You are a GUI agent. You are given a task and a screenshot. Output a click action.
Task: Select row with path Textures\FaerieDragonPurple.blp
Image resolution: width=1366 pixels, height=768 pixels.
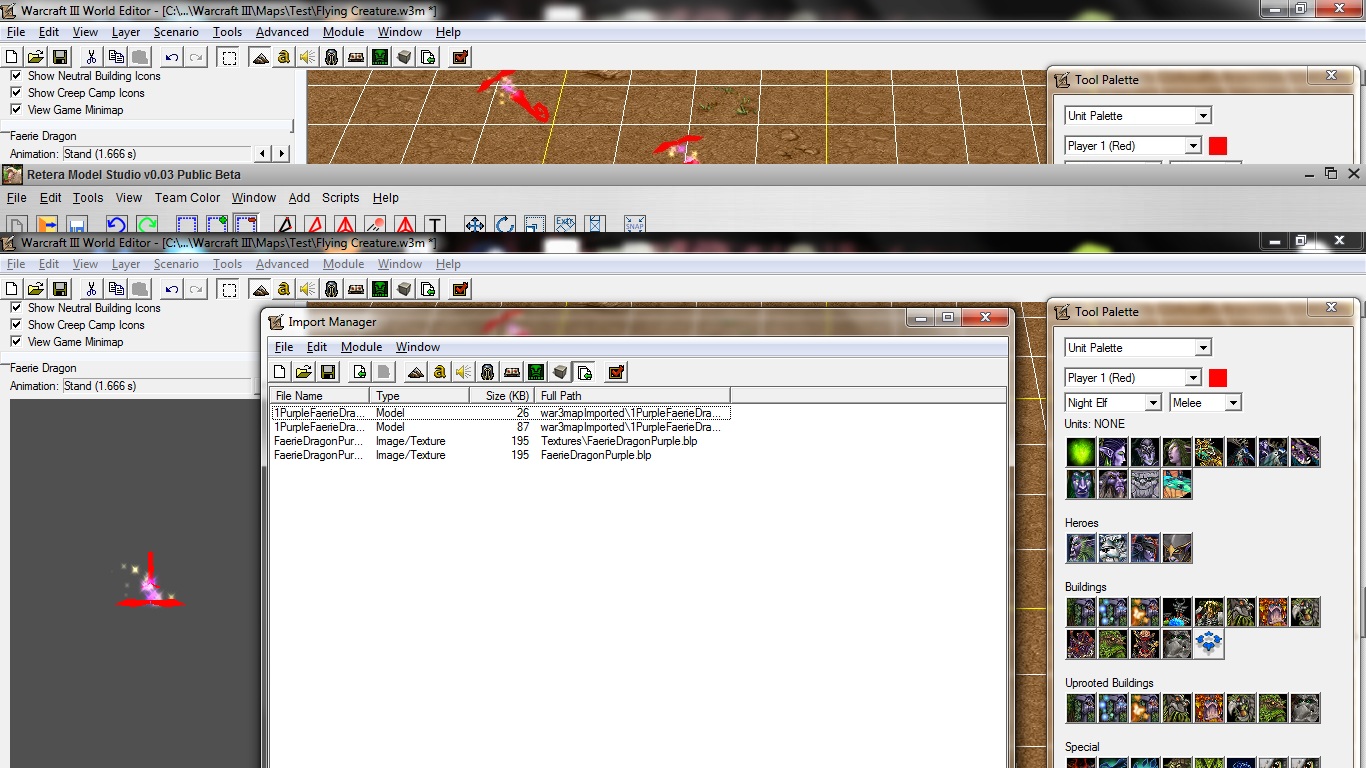501,441
